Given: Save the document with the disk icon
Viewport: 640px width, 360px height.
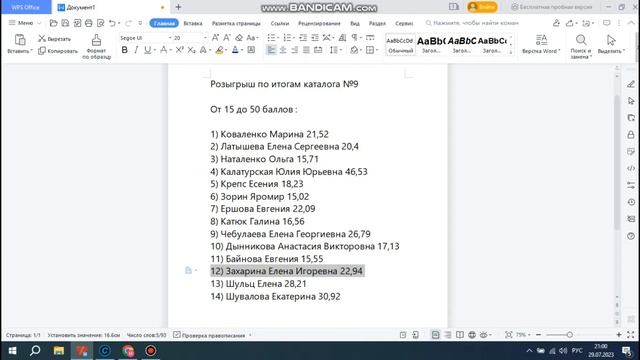Looking at the screenshot, I should [x=65, y=23].
